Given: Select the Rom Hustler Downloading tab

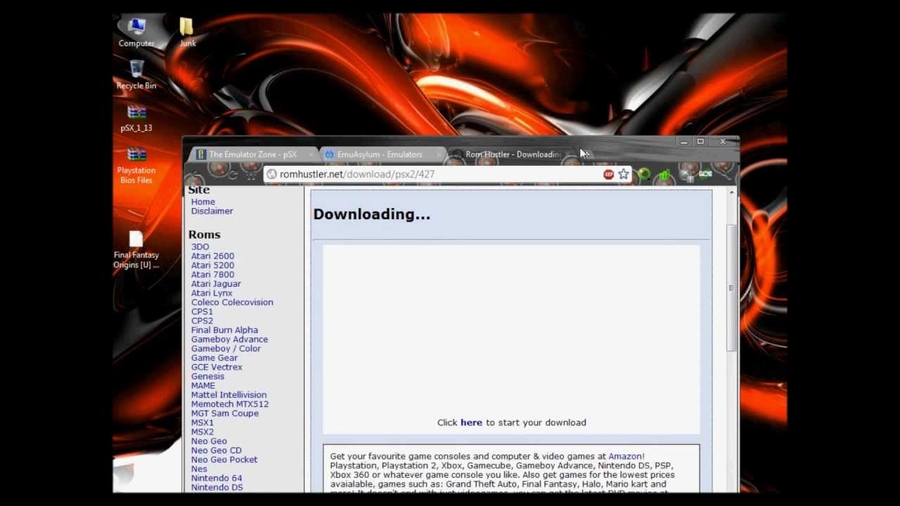Looking at the screenshot, I should 510,155.
